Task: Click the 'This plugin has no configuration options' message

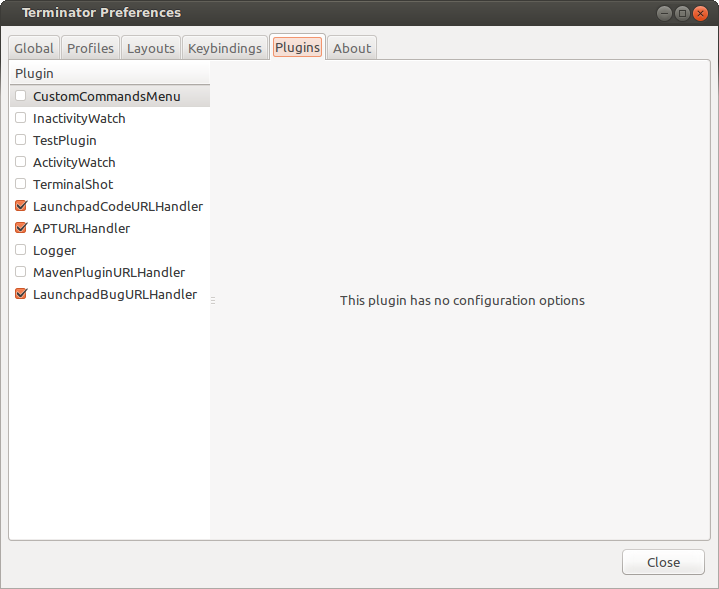Action: coord(462,300)
